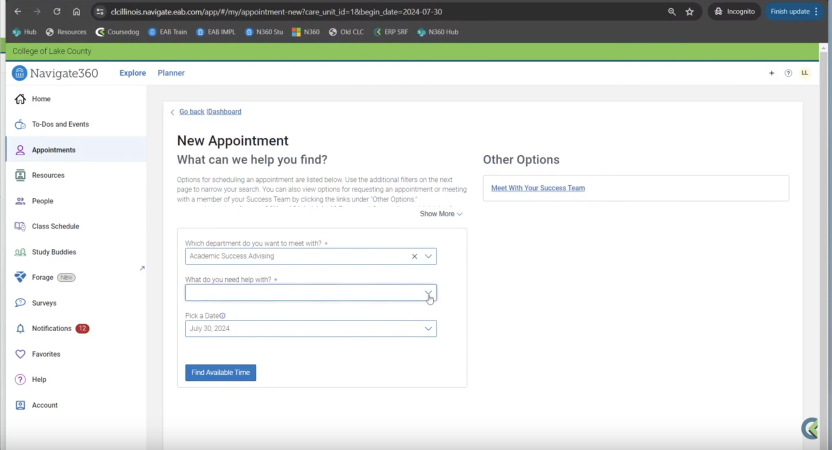Click the Go back link
Screen dimensions: 832x450
[x=191, y=112]
